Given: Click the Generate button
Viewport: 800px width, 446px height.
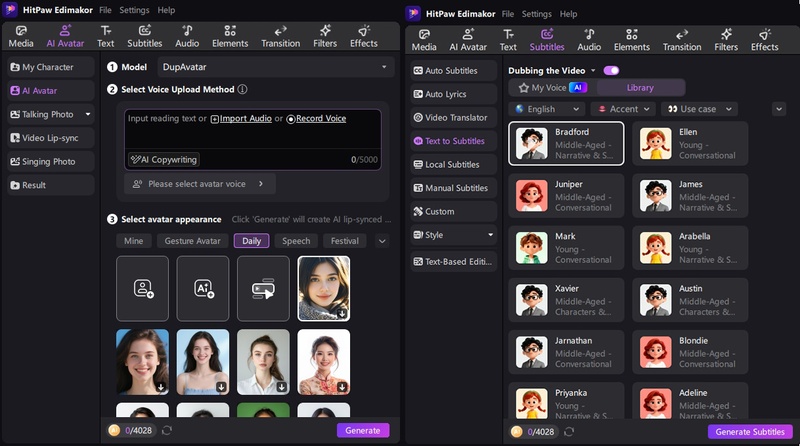Looking at the screenshot, I should (x=363, y=430).
